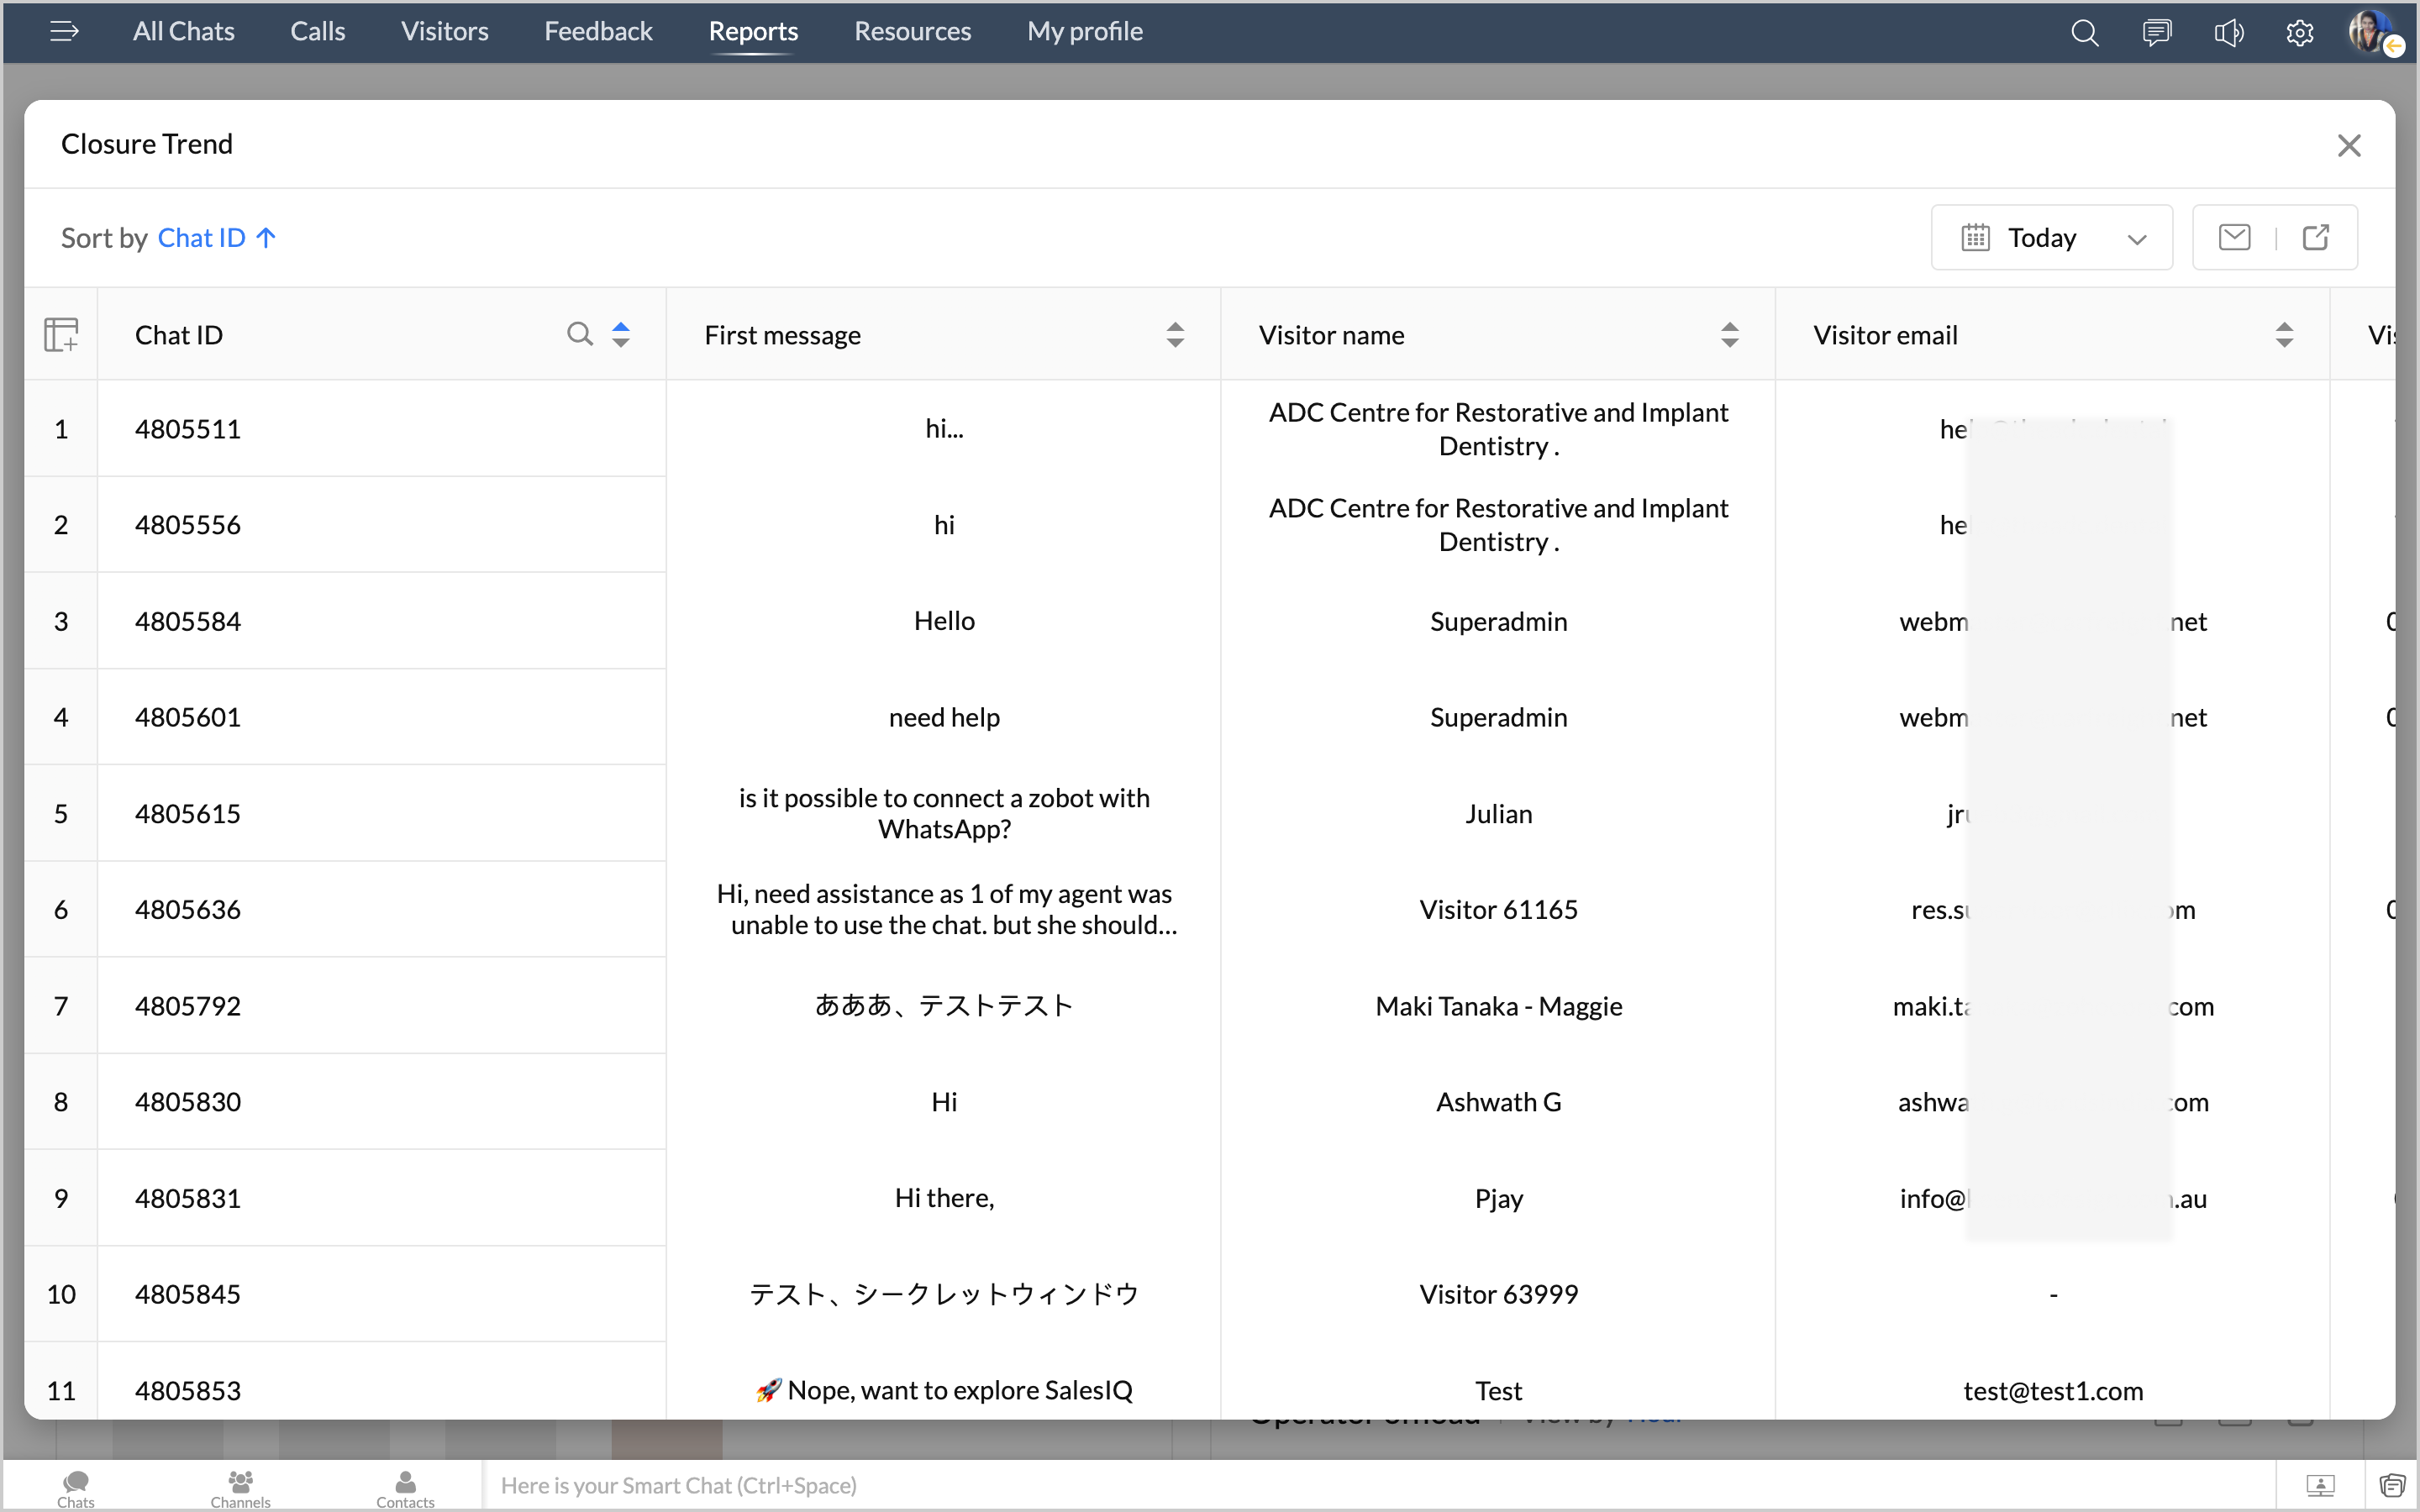Image resolution: width=2420 pixels, height=1512 pixels.
Task: Switch to the All Chats tab
Action: 184,32
